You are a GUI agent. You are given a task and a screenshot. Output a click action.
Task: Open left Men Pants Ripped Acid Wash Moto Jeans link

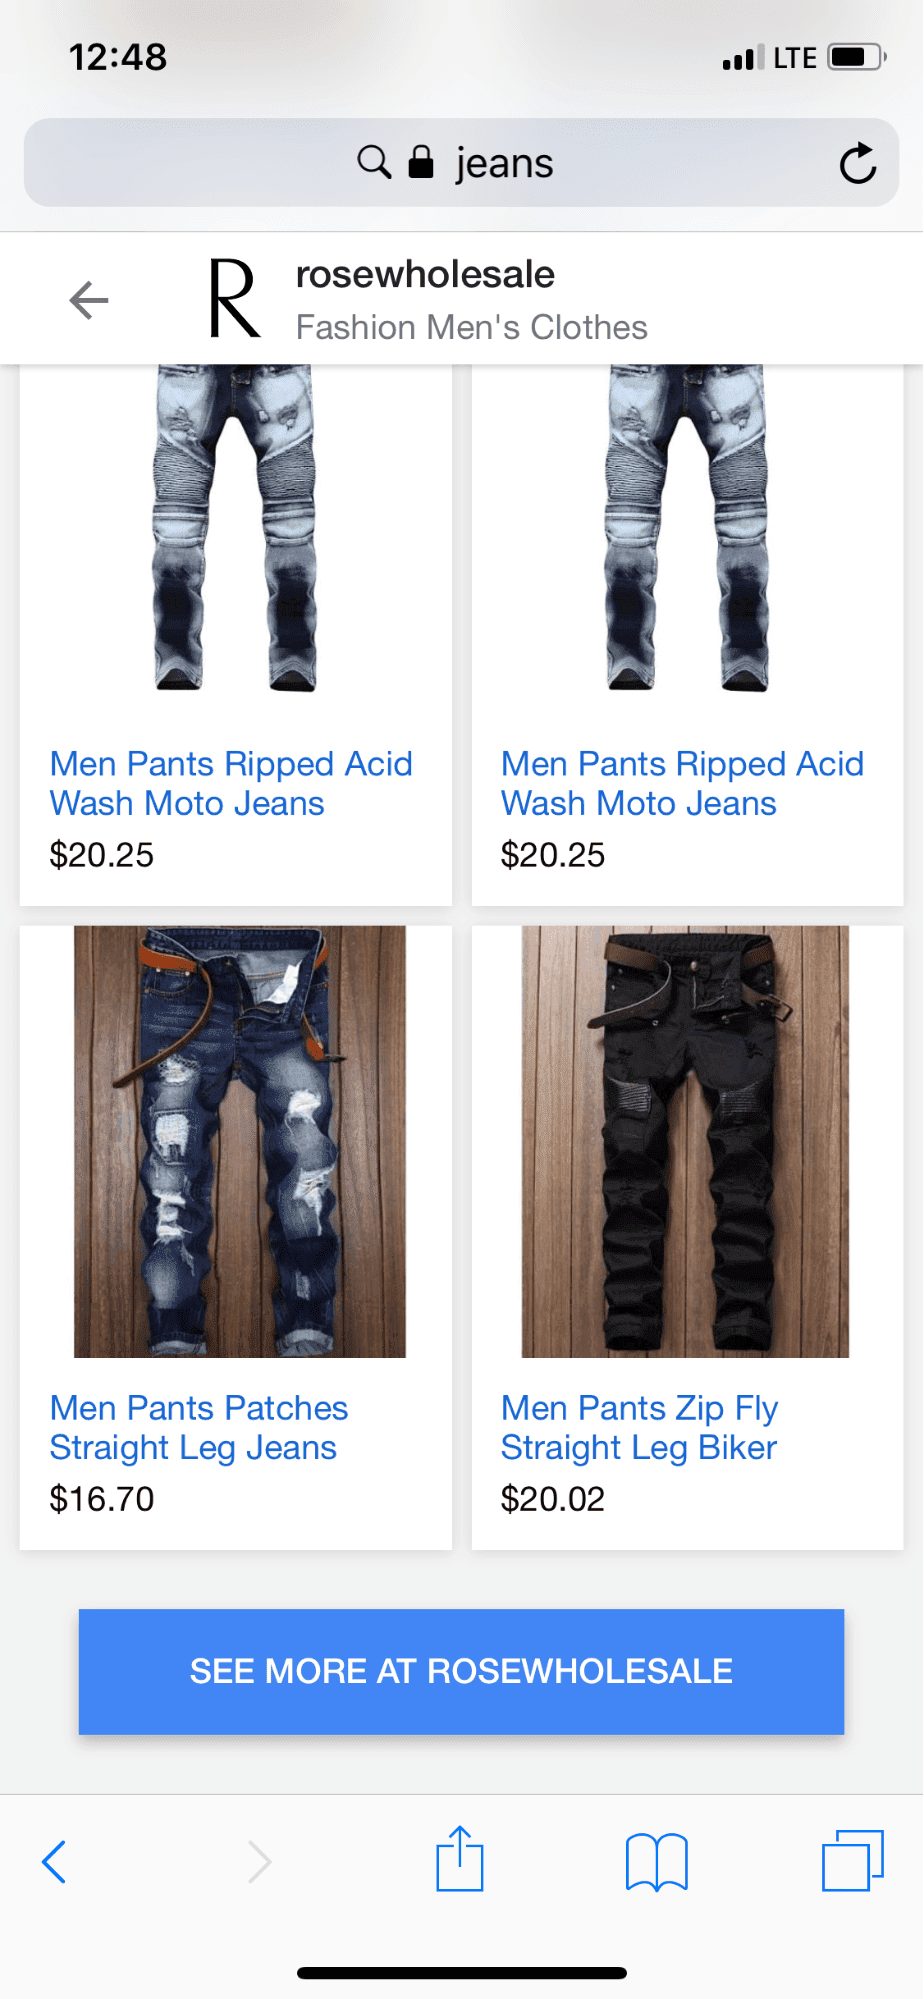(x=231, y=783)
